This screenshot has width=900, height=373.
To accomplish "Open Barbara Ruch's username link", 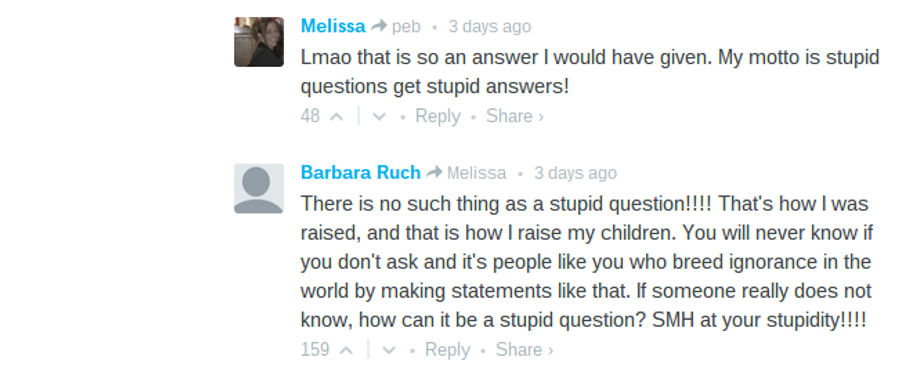I will coord(360,172).
